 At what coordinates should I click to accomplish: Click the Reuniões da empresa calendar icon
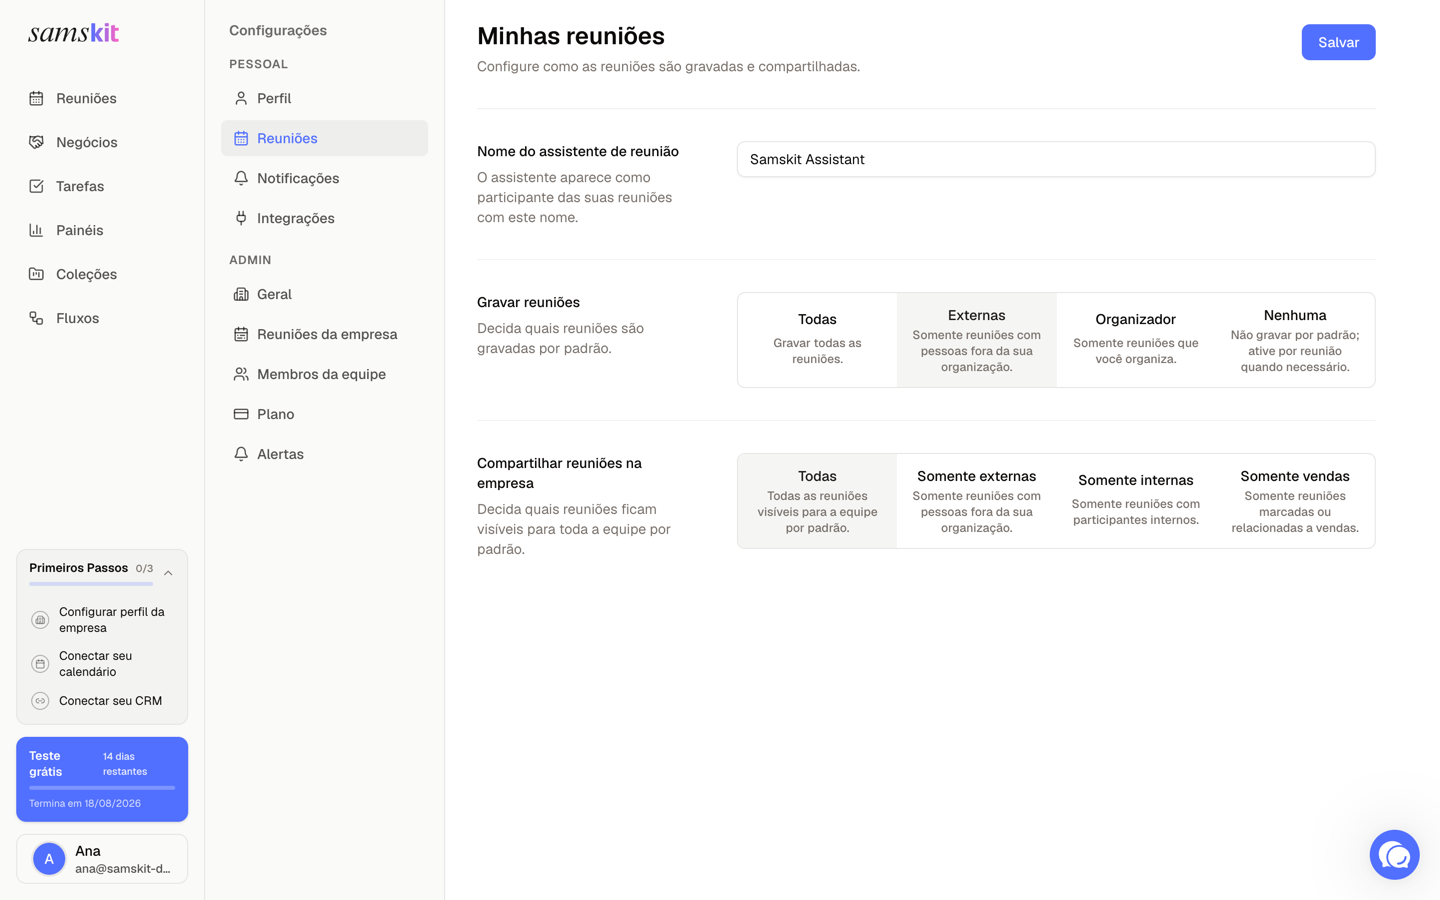(241, 334)
